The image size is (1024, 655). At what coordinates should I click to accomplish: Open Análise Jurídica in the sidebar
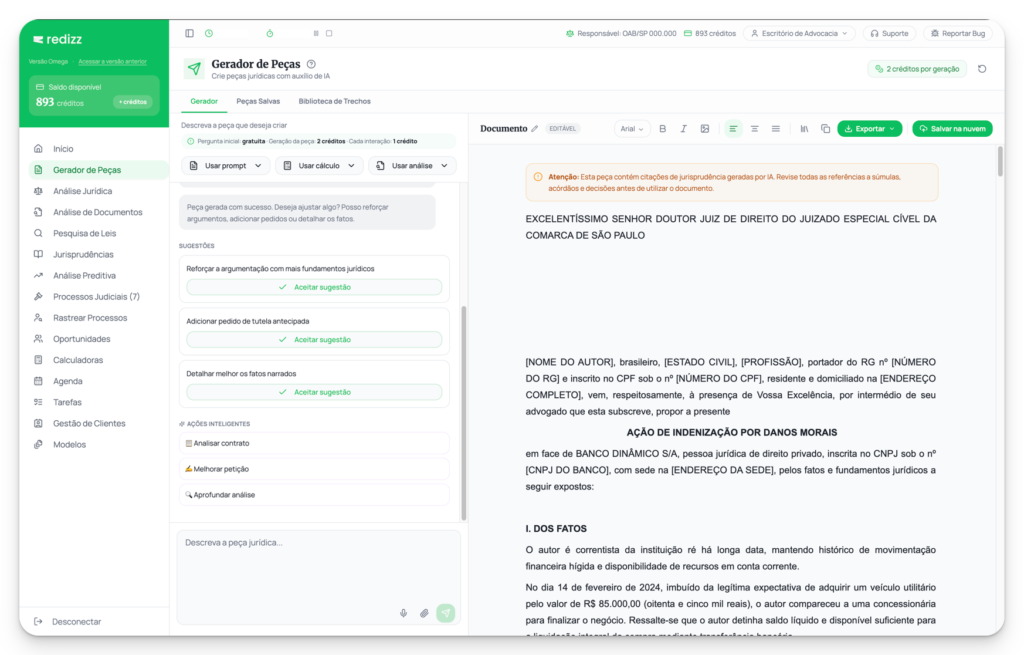pyautogui.click(x=82, y=191)
